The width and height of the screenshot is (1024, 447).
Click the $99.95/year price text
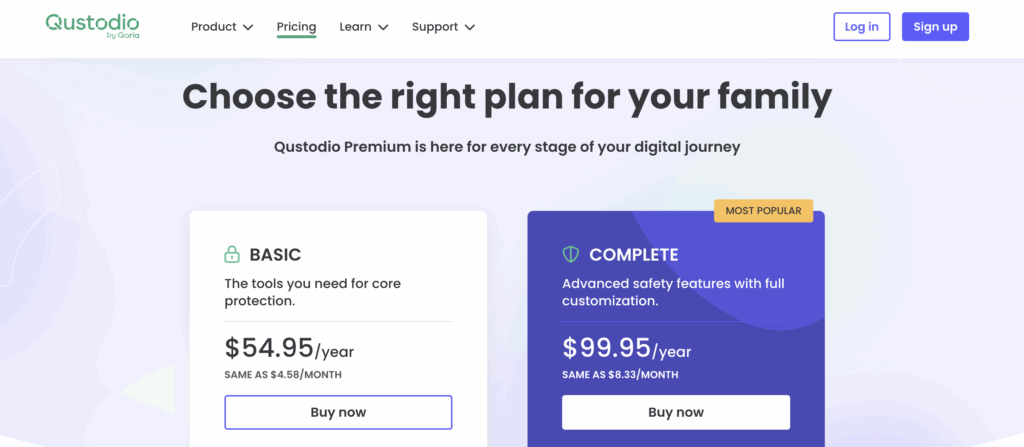tap(626, 348)
